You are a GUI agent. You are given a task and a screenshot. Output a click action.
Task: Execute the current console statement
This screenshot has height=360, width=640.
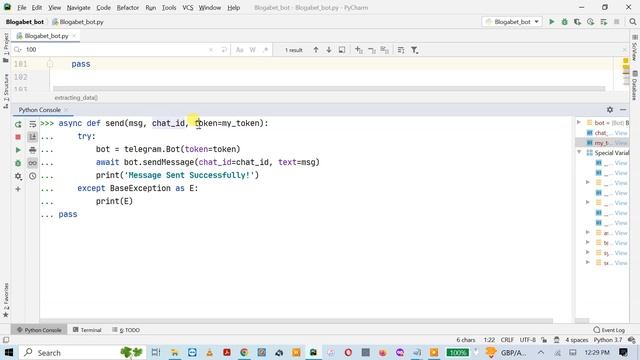(18, 150)
